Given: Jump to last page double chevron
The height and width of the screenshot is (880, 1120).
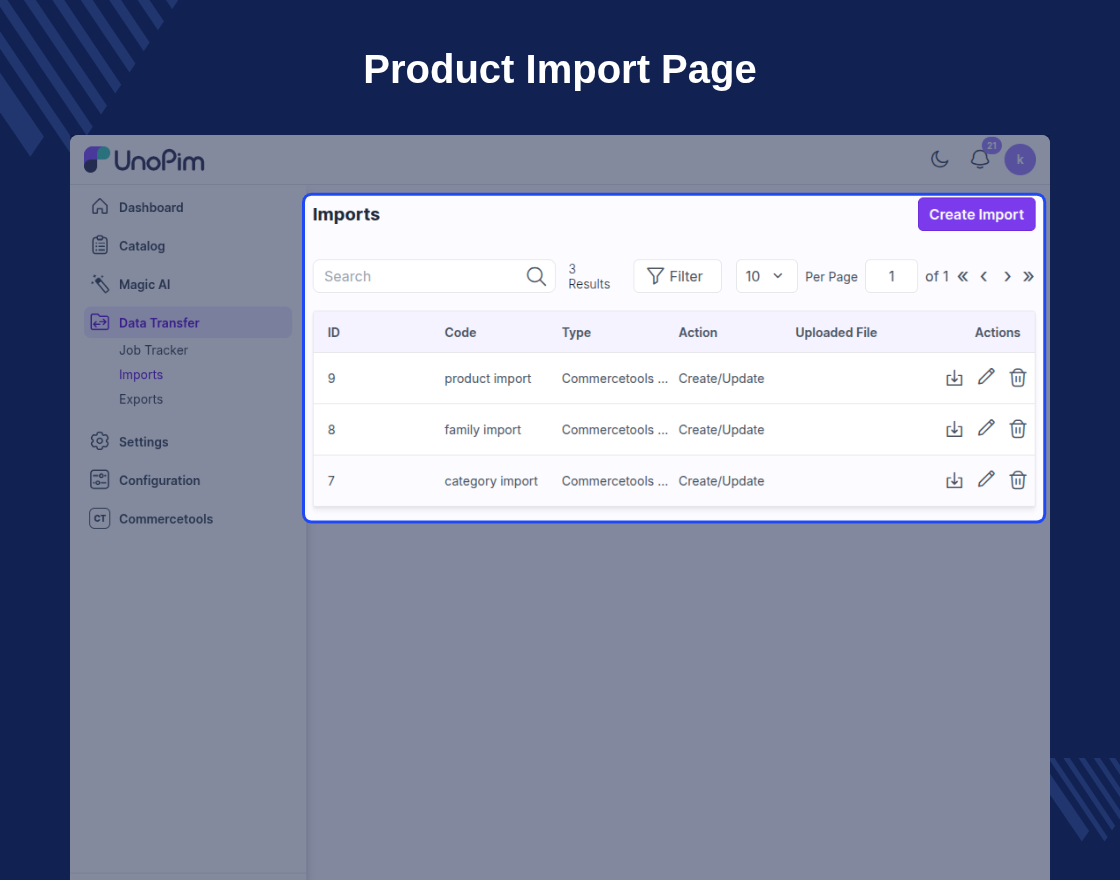Looking at the screenshot, I should tap(1028, 276).
